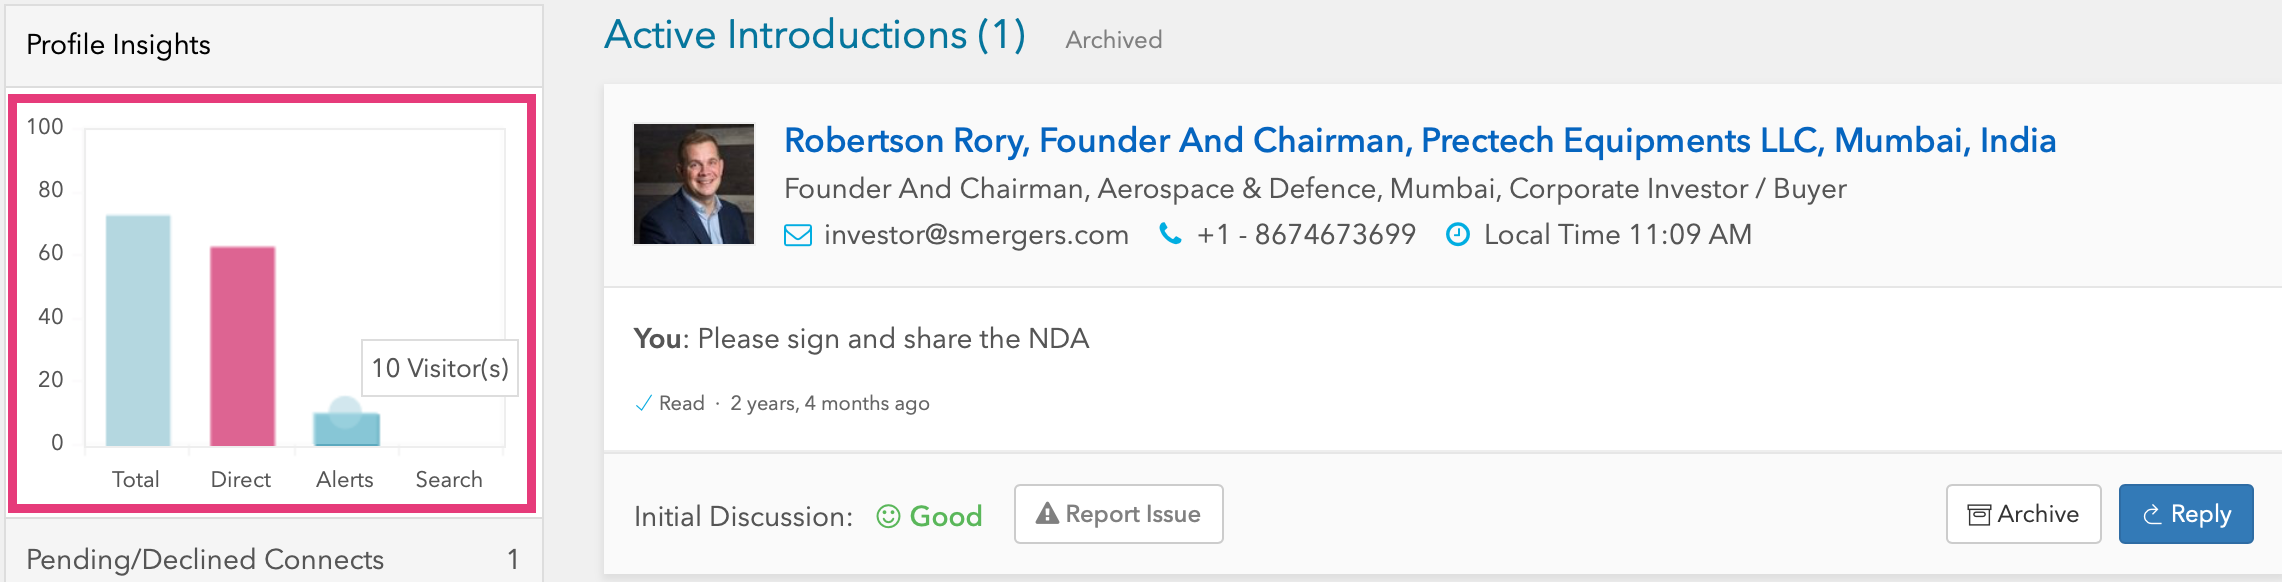2282x582 pixels.
Task: Click the phone handset icon
Action: pos(1169,234)
